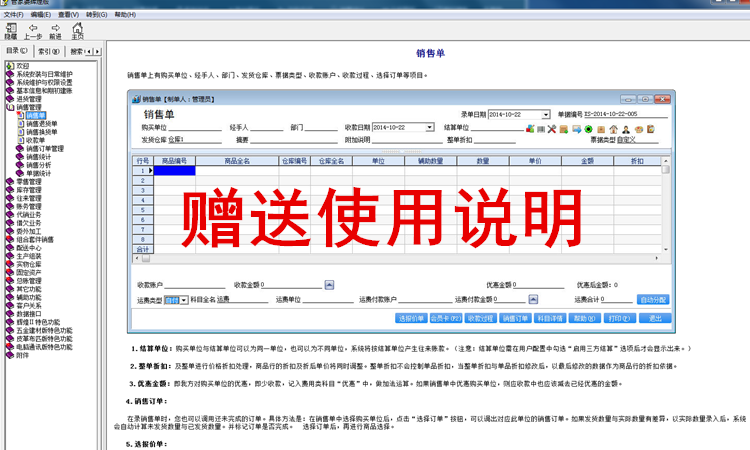750x450 pixels.
Task: Click the book icon beside 库存管理
Action: (x=11, y=189)
